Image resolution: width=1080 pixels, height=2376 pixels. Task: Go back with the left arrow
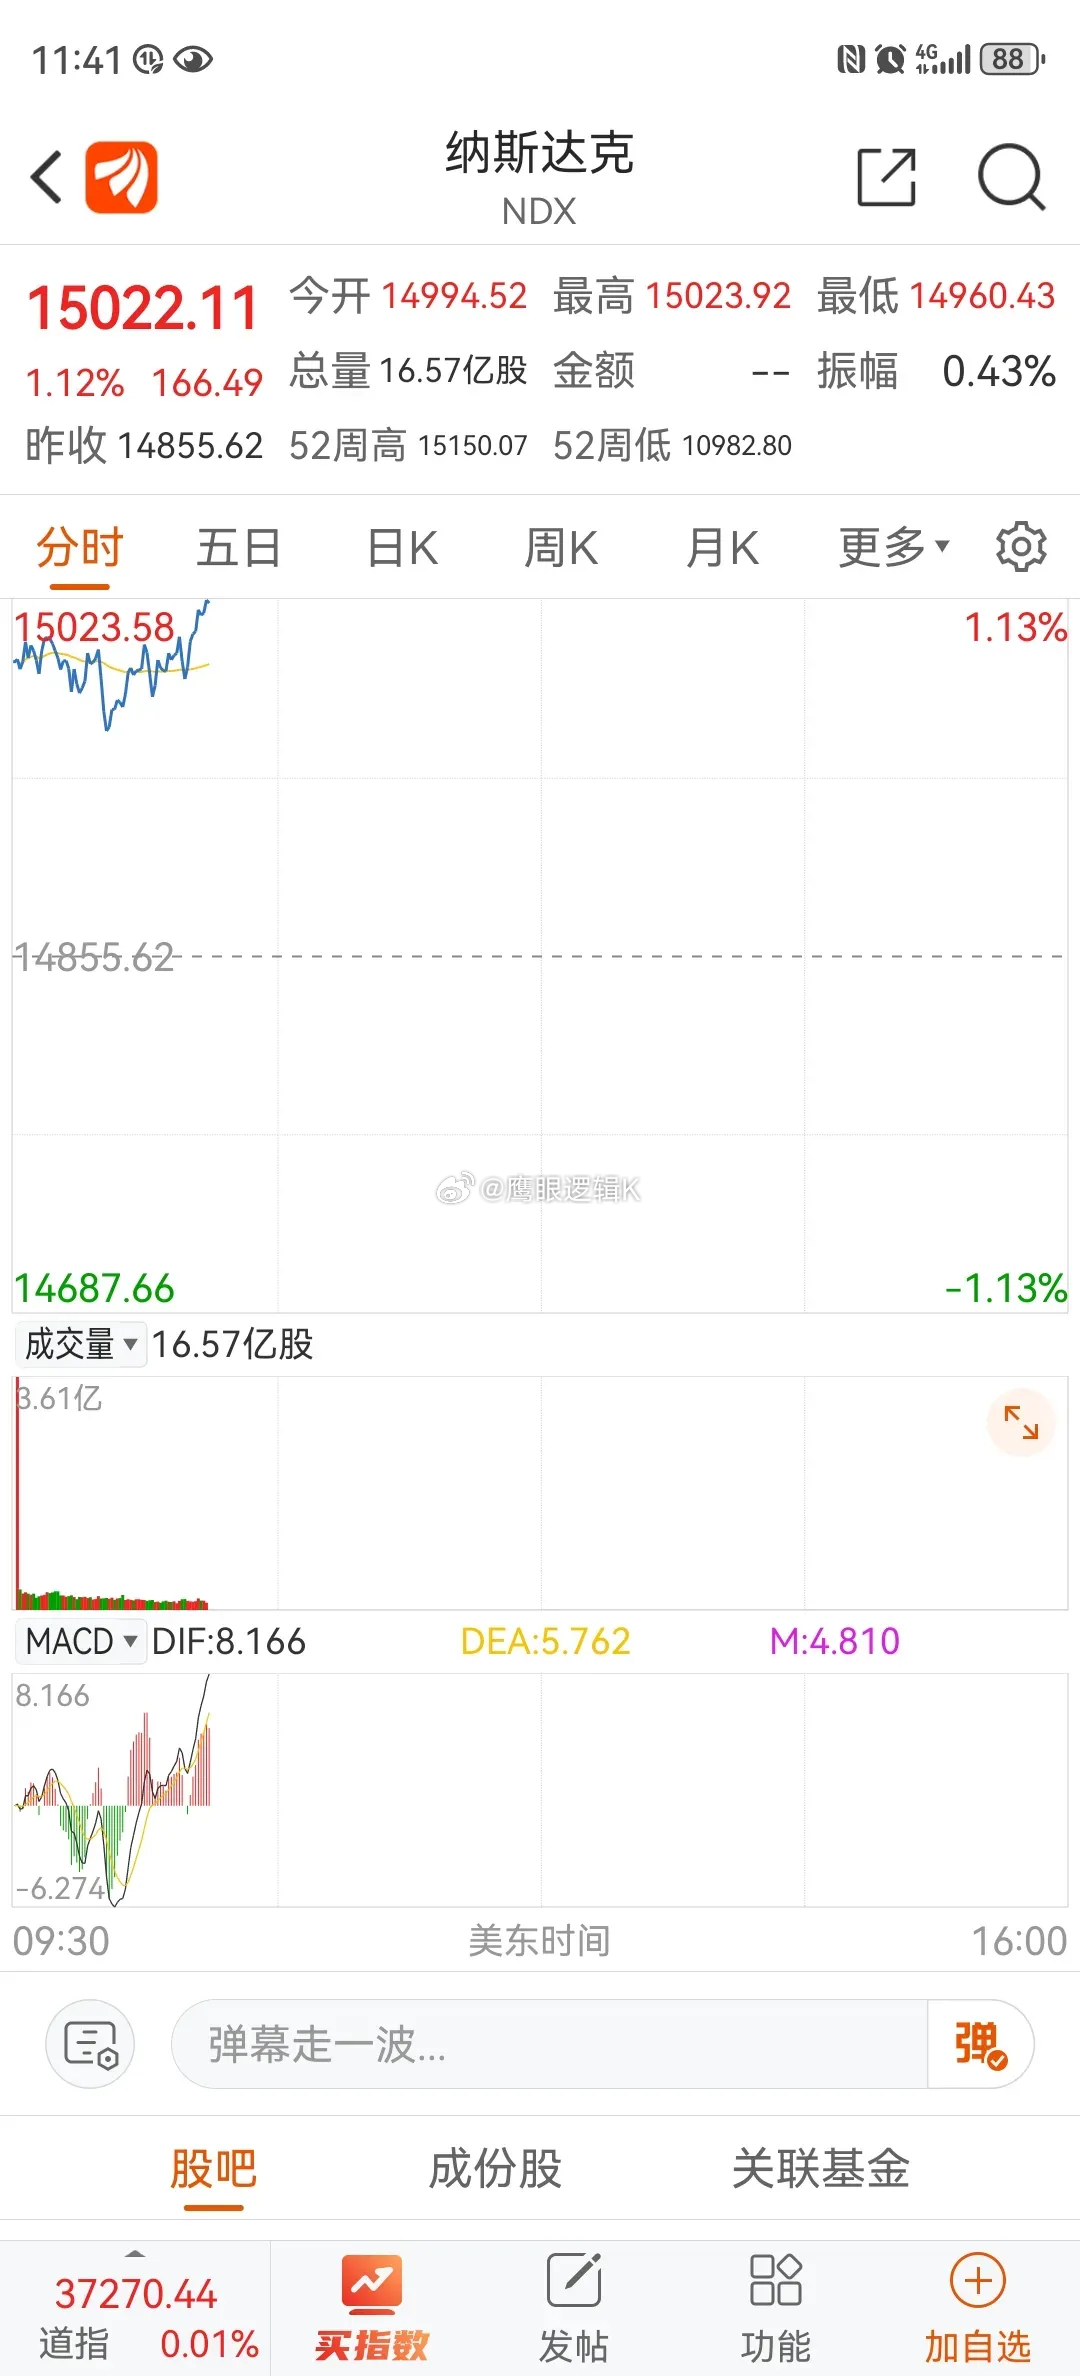[x=47, y=178]
